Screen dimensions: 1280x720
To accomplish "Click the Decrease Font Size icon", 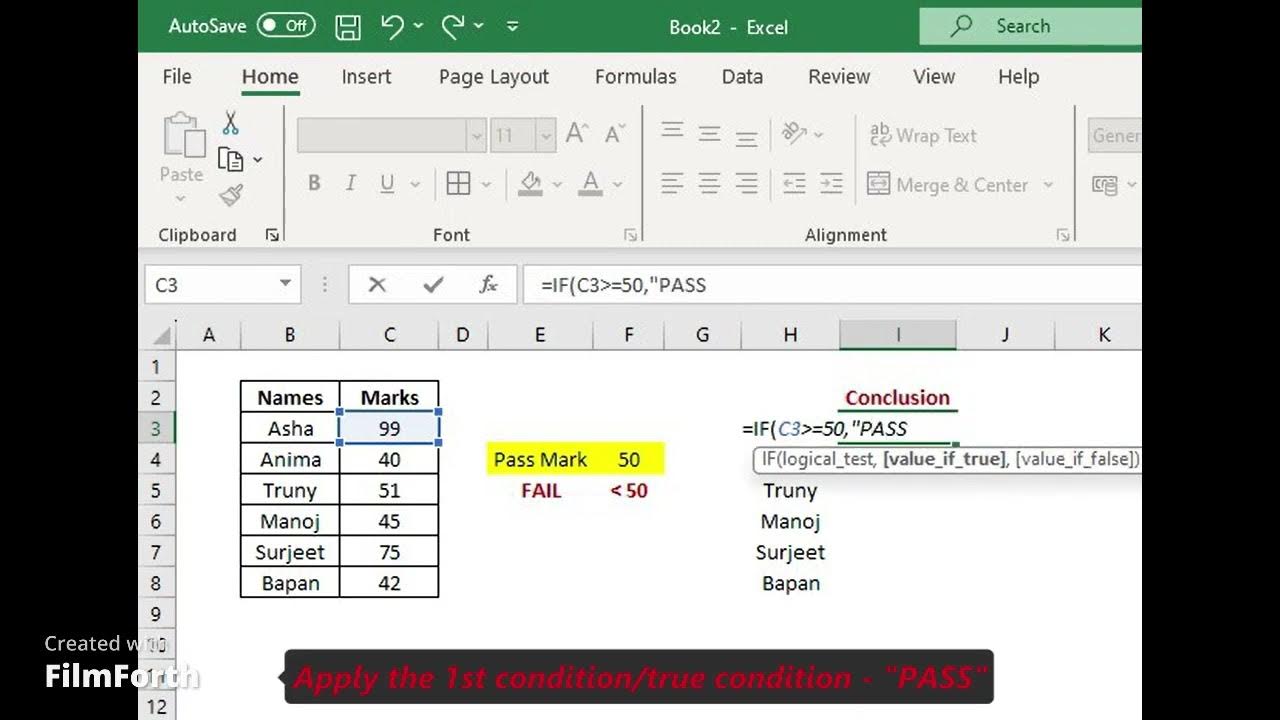I will point(614,133).
